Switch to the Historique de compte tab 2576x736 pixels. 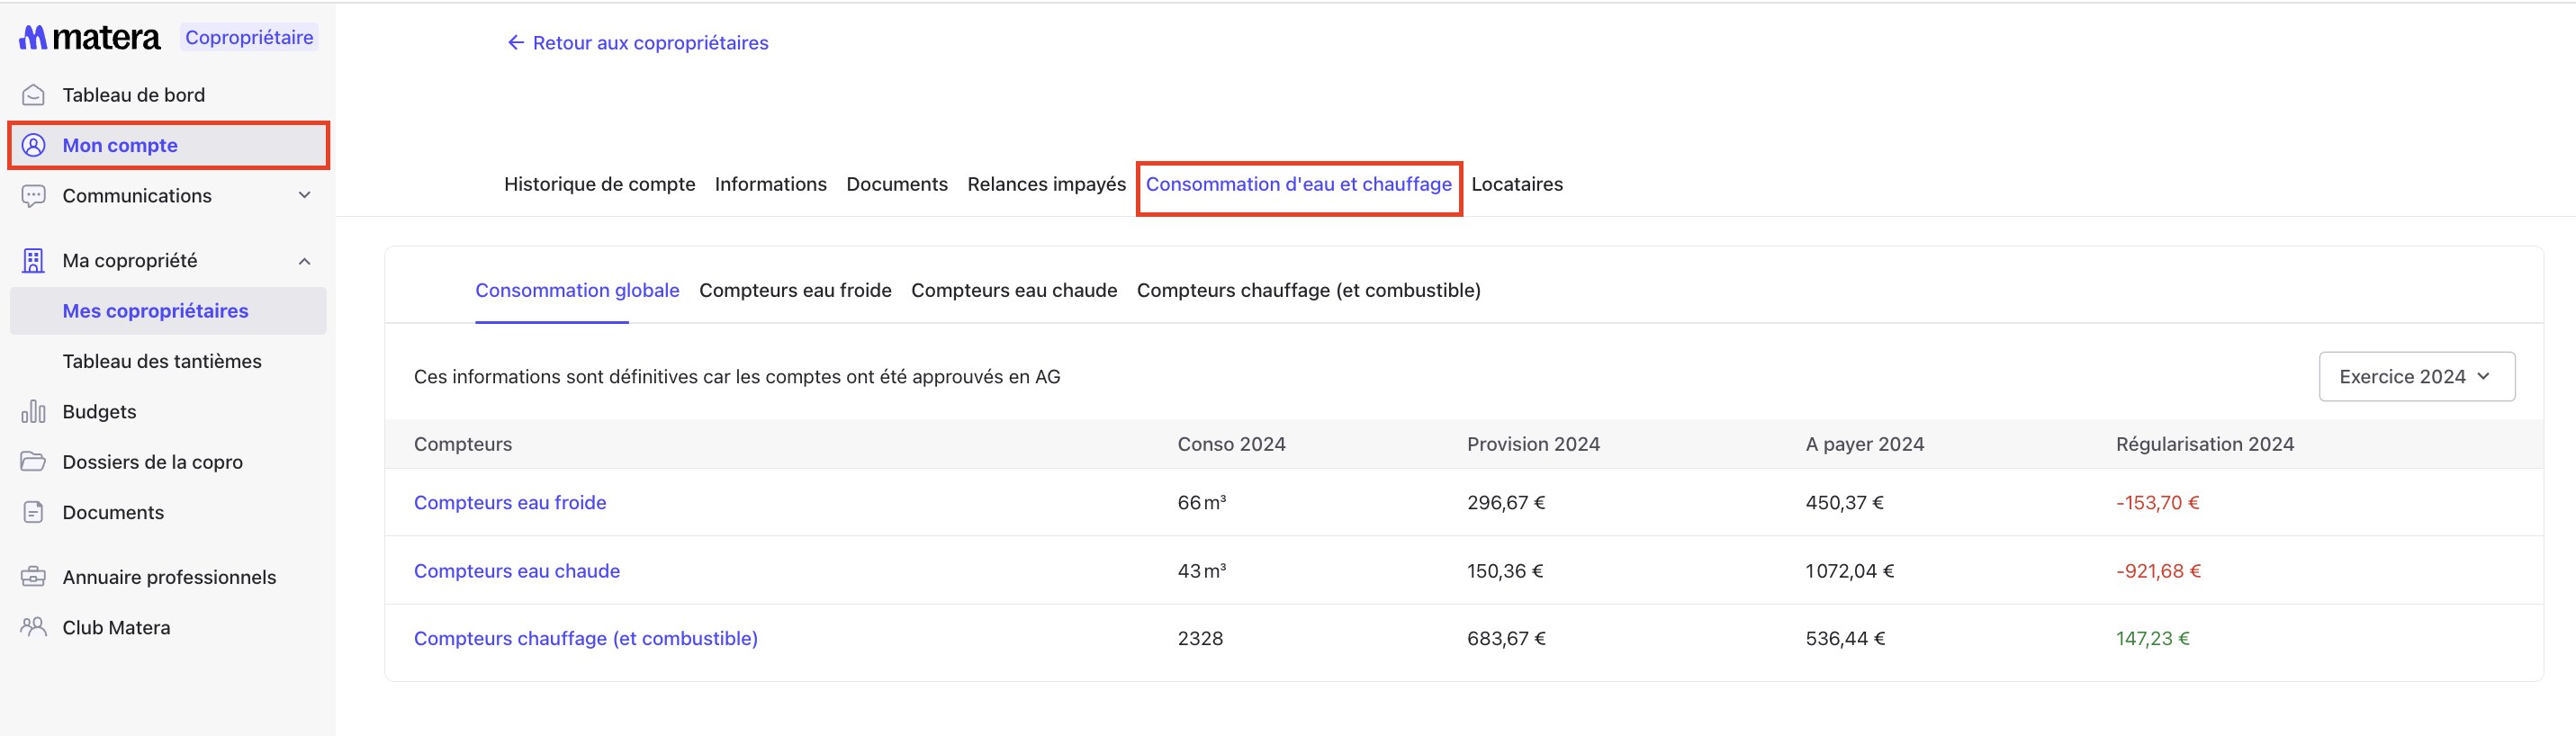pos(599,185)
